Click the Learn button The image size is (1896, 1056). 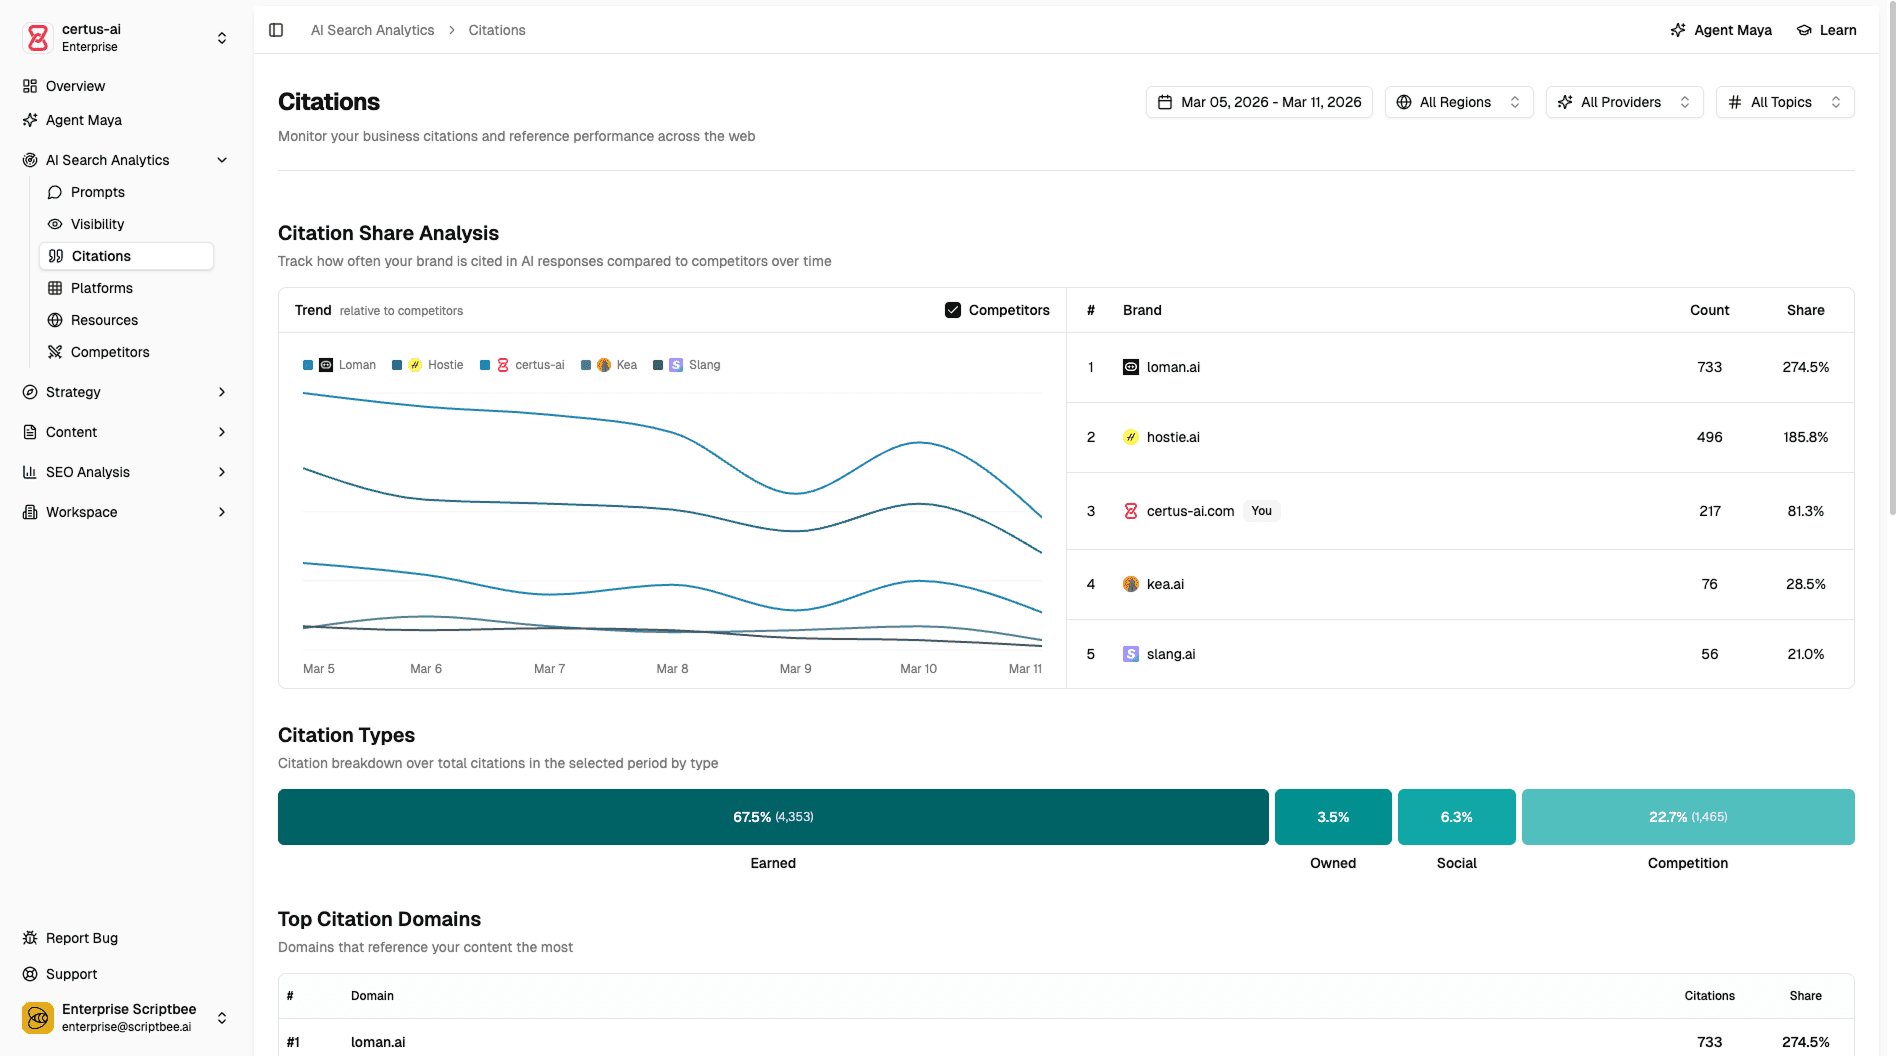coord(1827,30)
